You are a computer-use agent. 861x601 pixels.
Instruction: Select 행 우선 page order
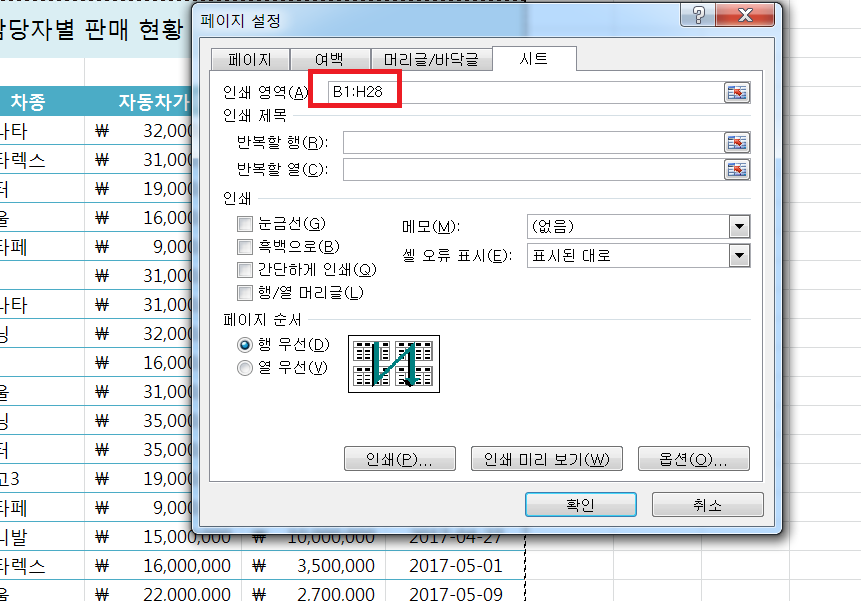point(245,344)
